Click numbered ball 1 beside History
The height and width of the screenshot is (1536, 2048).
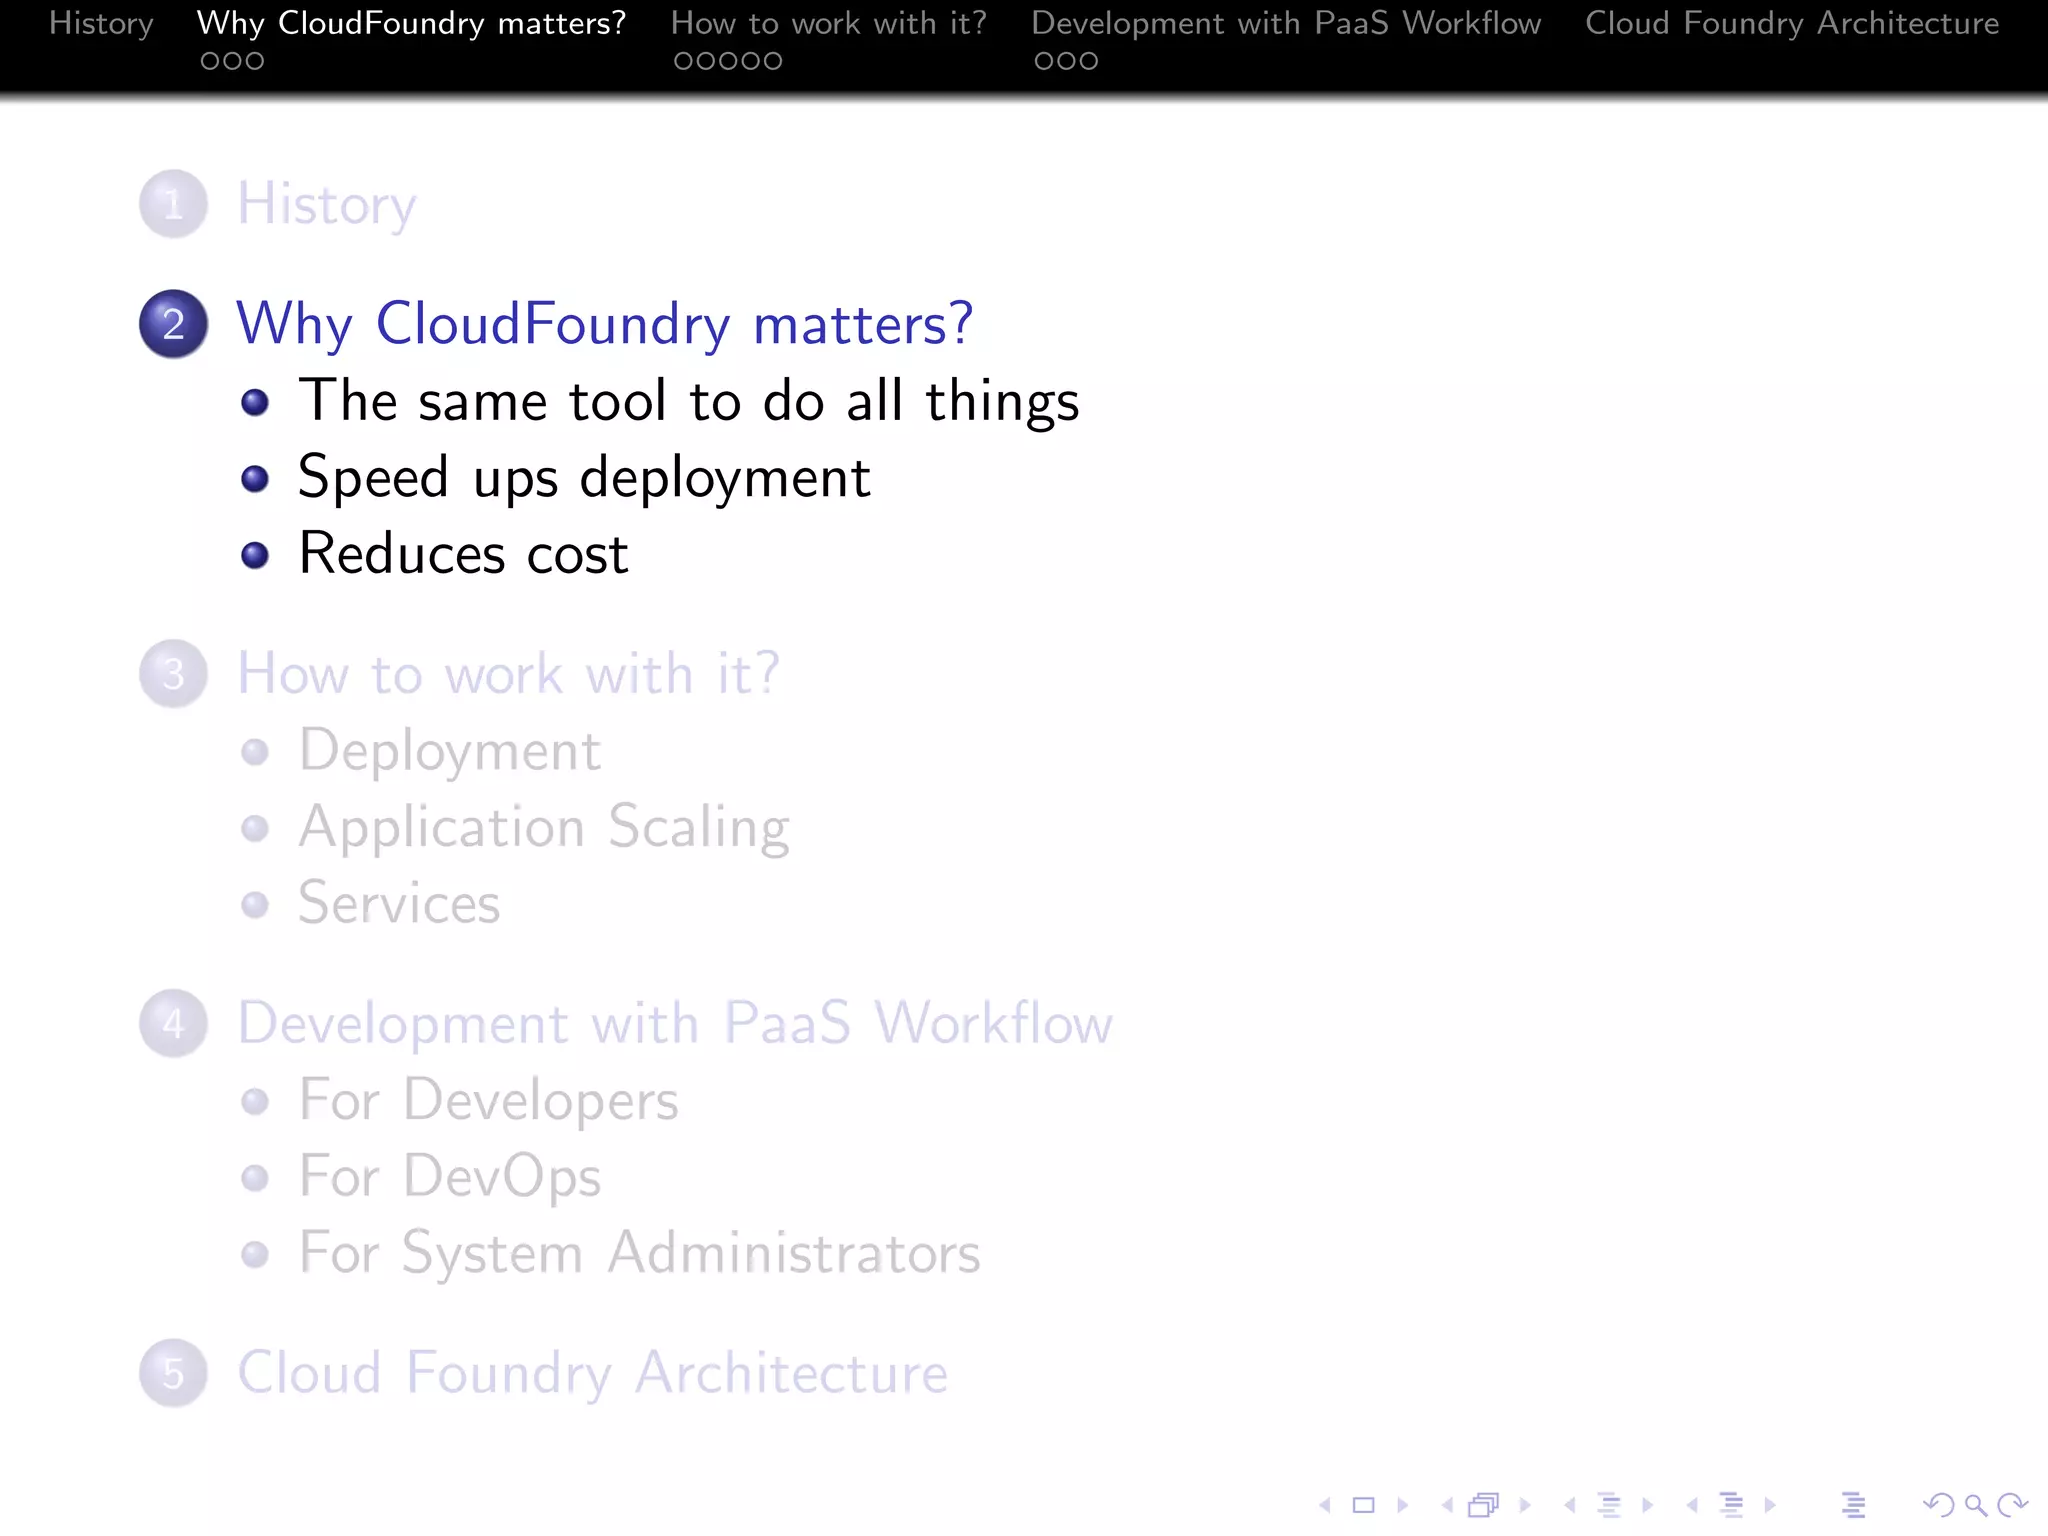pos(173,204)
